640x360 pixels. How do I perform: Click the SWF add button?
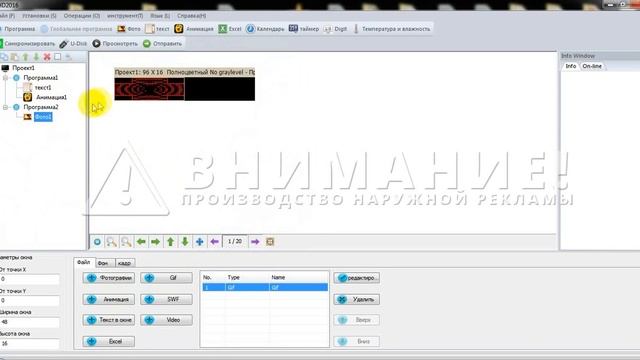(x=167, y=299)
